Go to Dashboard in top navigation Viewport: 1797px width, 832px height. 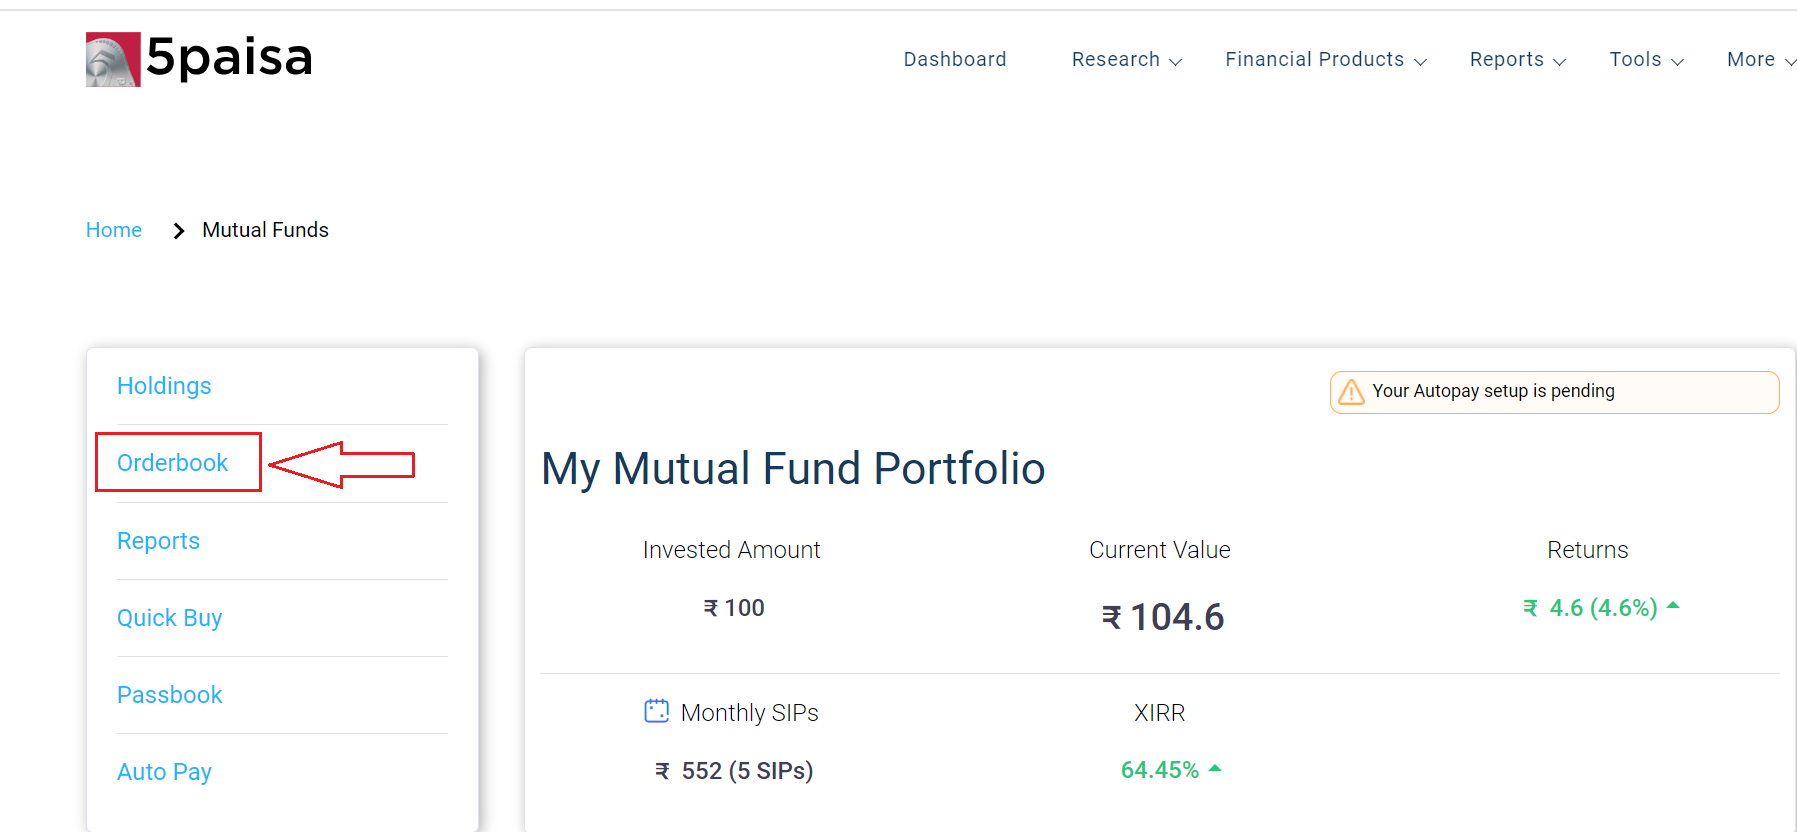point(954,60)
